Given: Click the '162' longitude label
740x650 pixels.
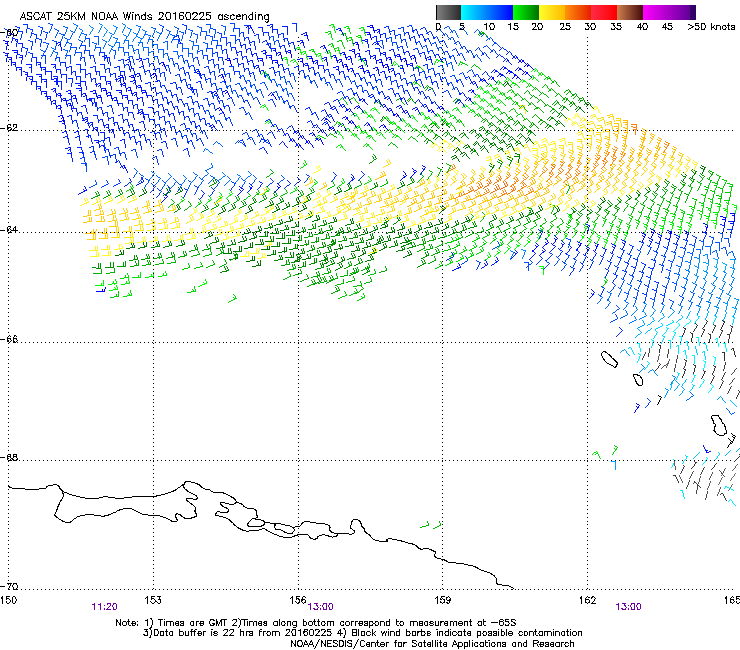Looking at the screenshot, I should (x=587, y=600).
